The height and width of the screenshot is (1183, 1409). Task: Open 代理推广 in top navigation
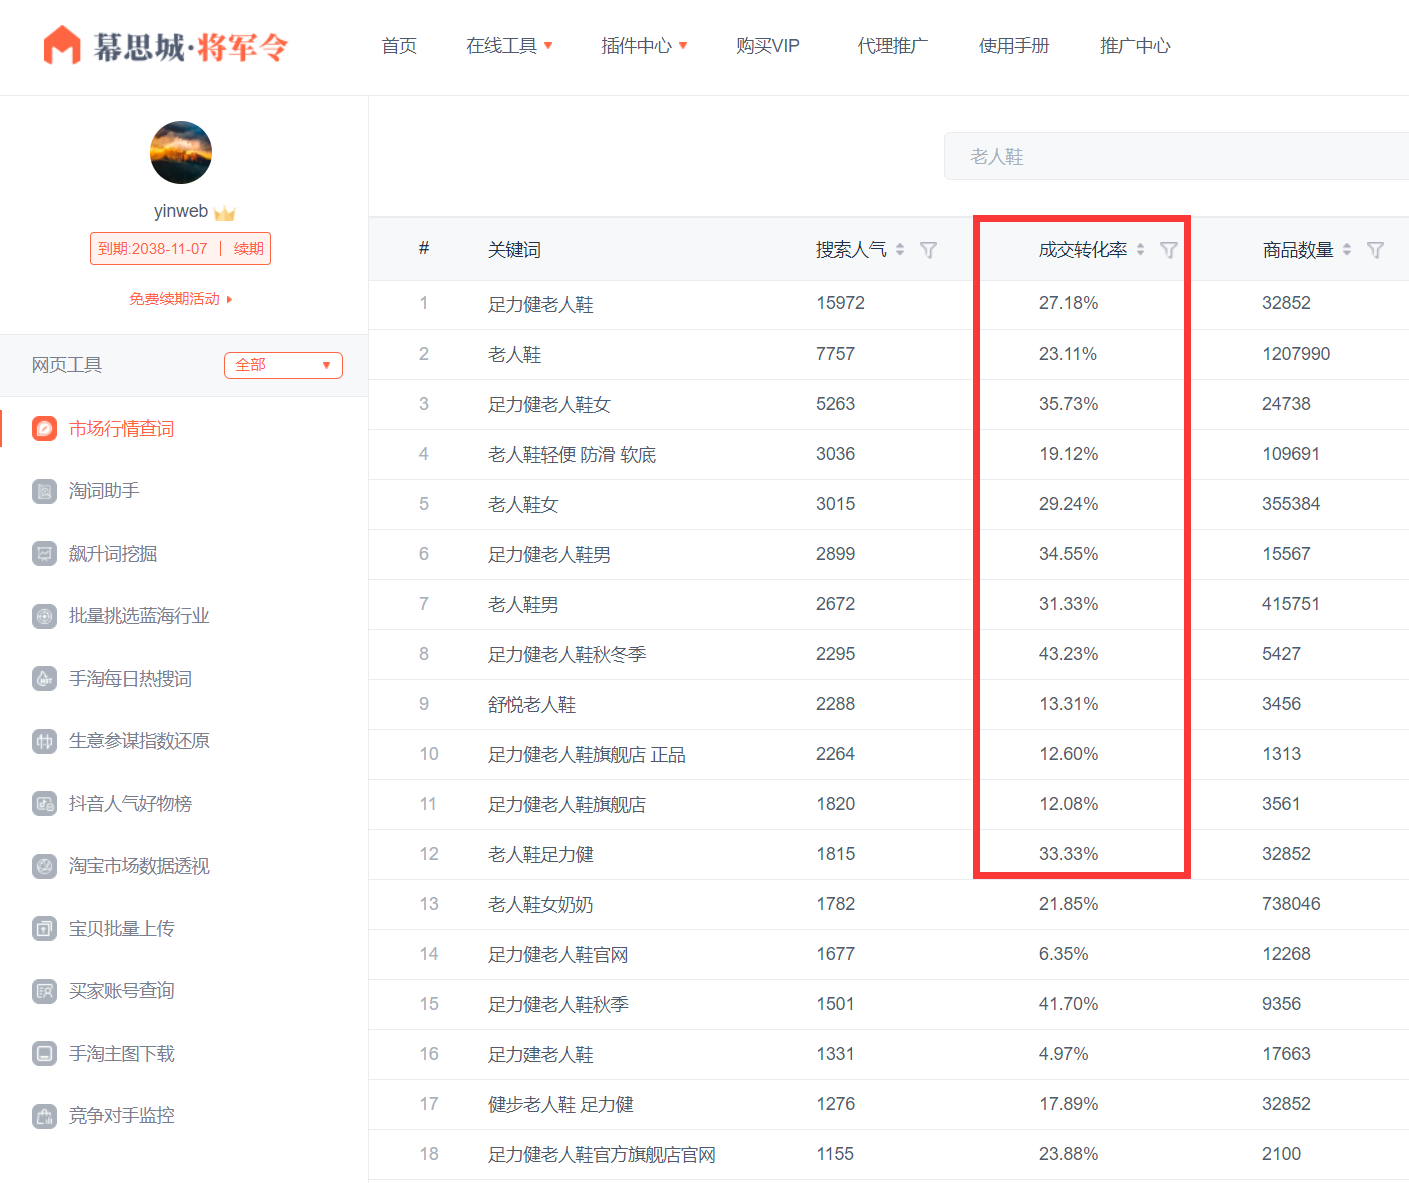pyautogui.click(x=892, y=46)
